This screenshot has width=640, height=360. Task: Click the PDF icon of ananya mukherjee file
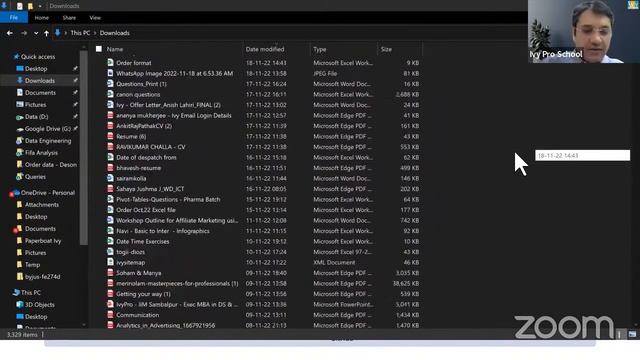[110, 115]
